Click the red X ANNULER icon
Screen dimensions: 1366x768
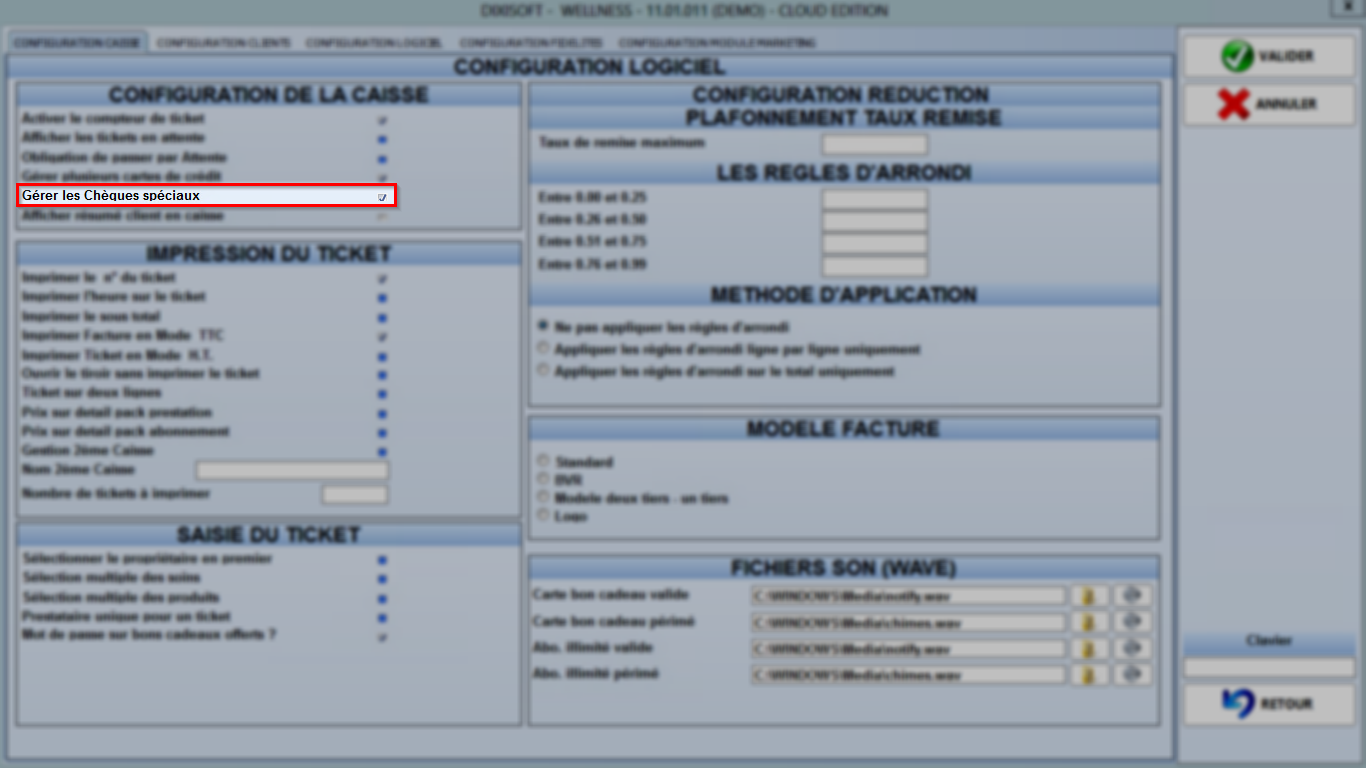(x=1234, y=104)
